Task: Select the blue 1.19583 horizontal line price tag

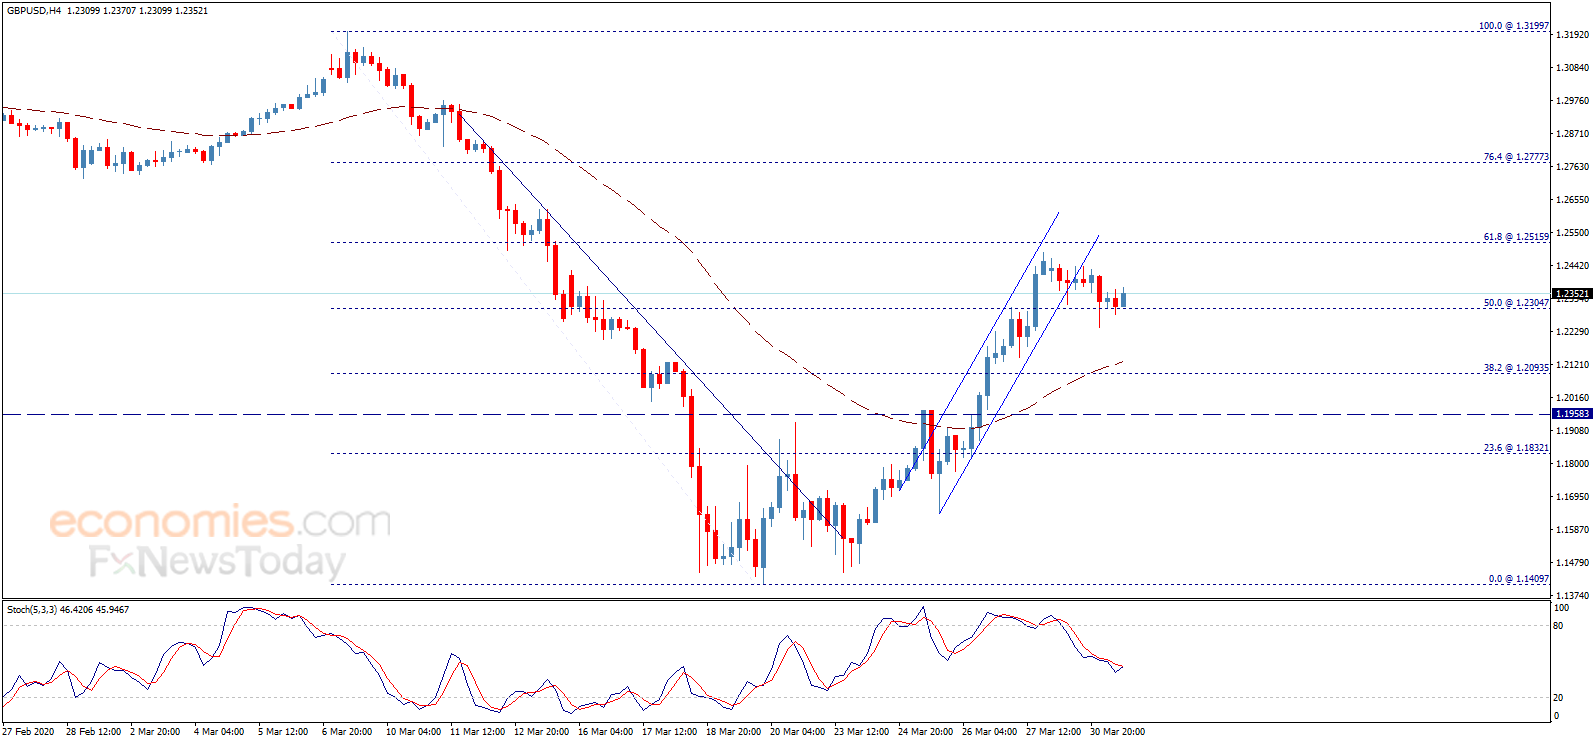Action: [x=1572, y=414]
